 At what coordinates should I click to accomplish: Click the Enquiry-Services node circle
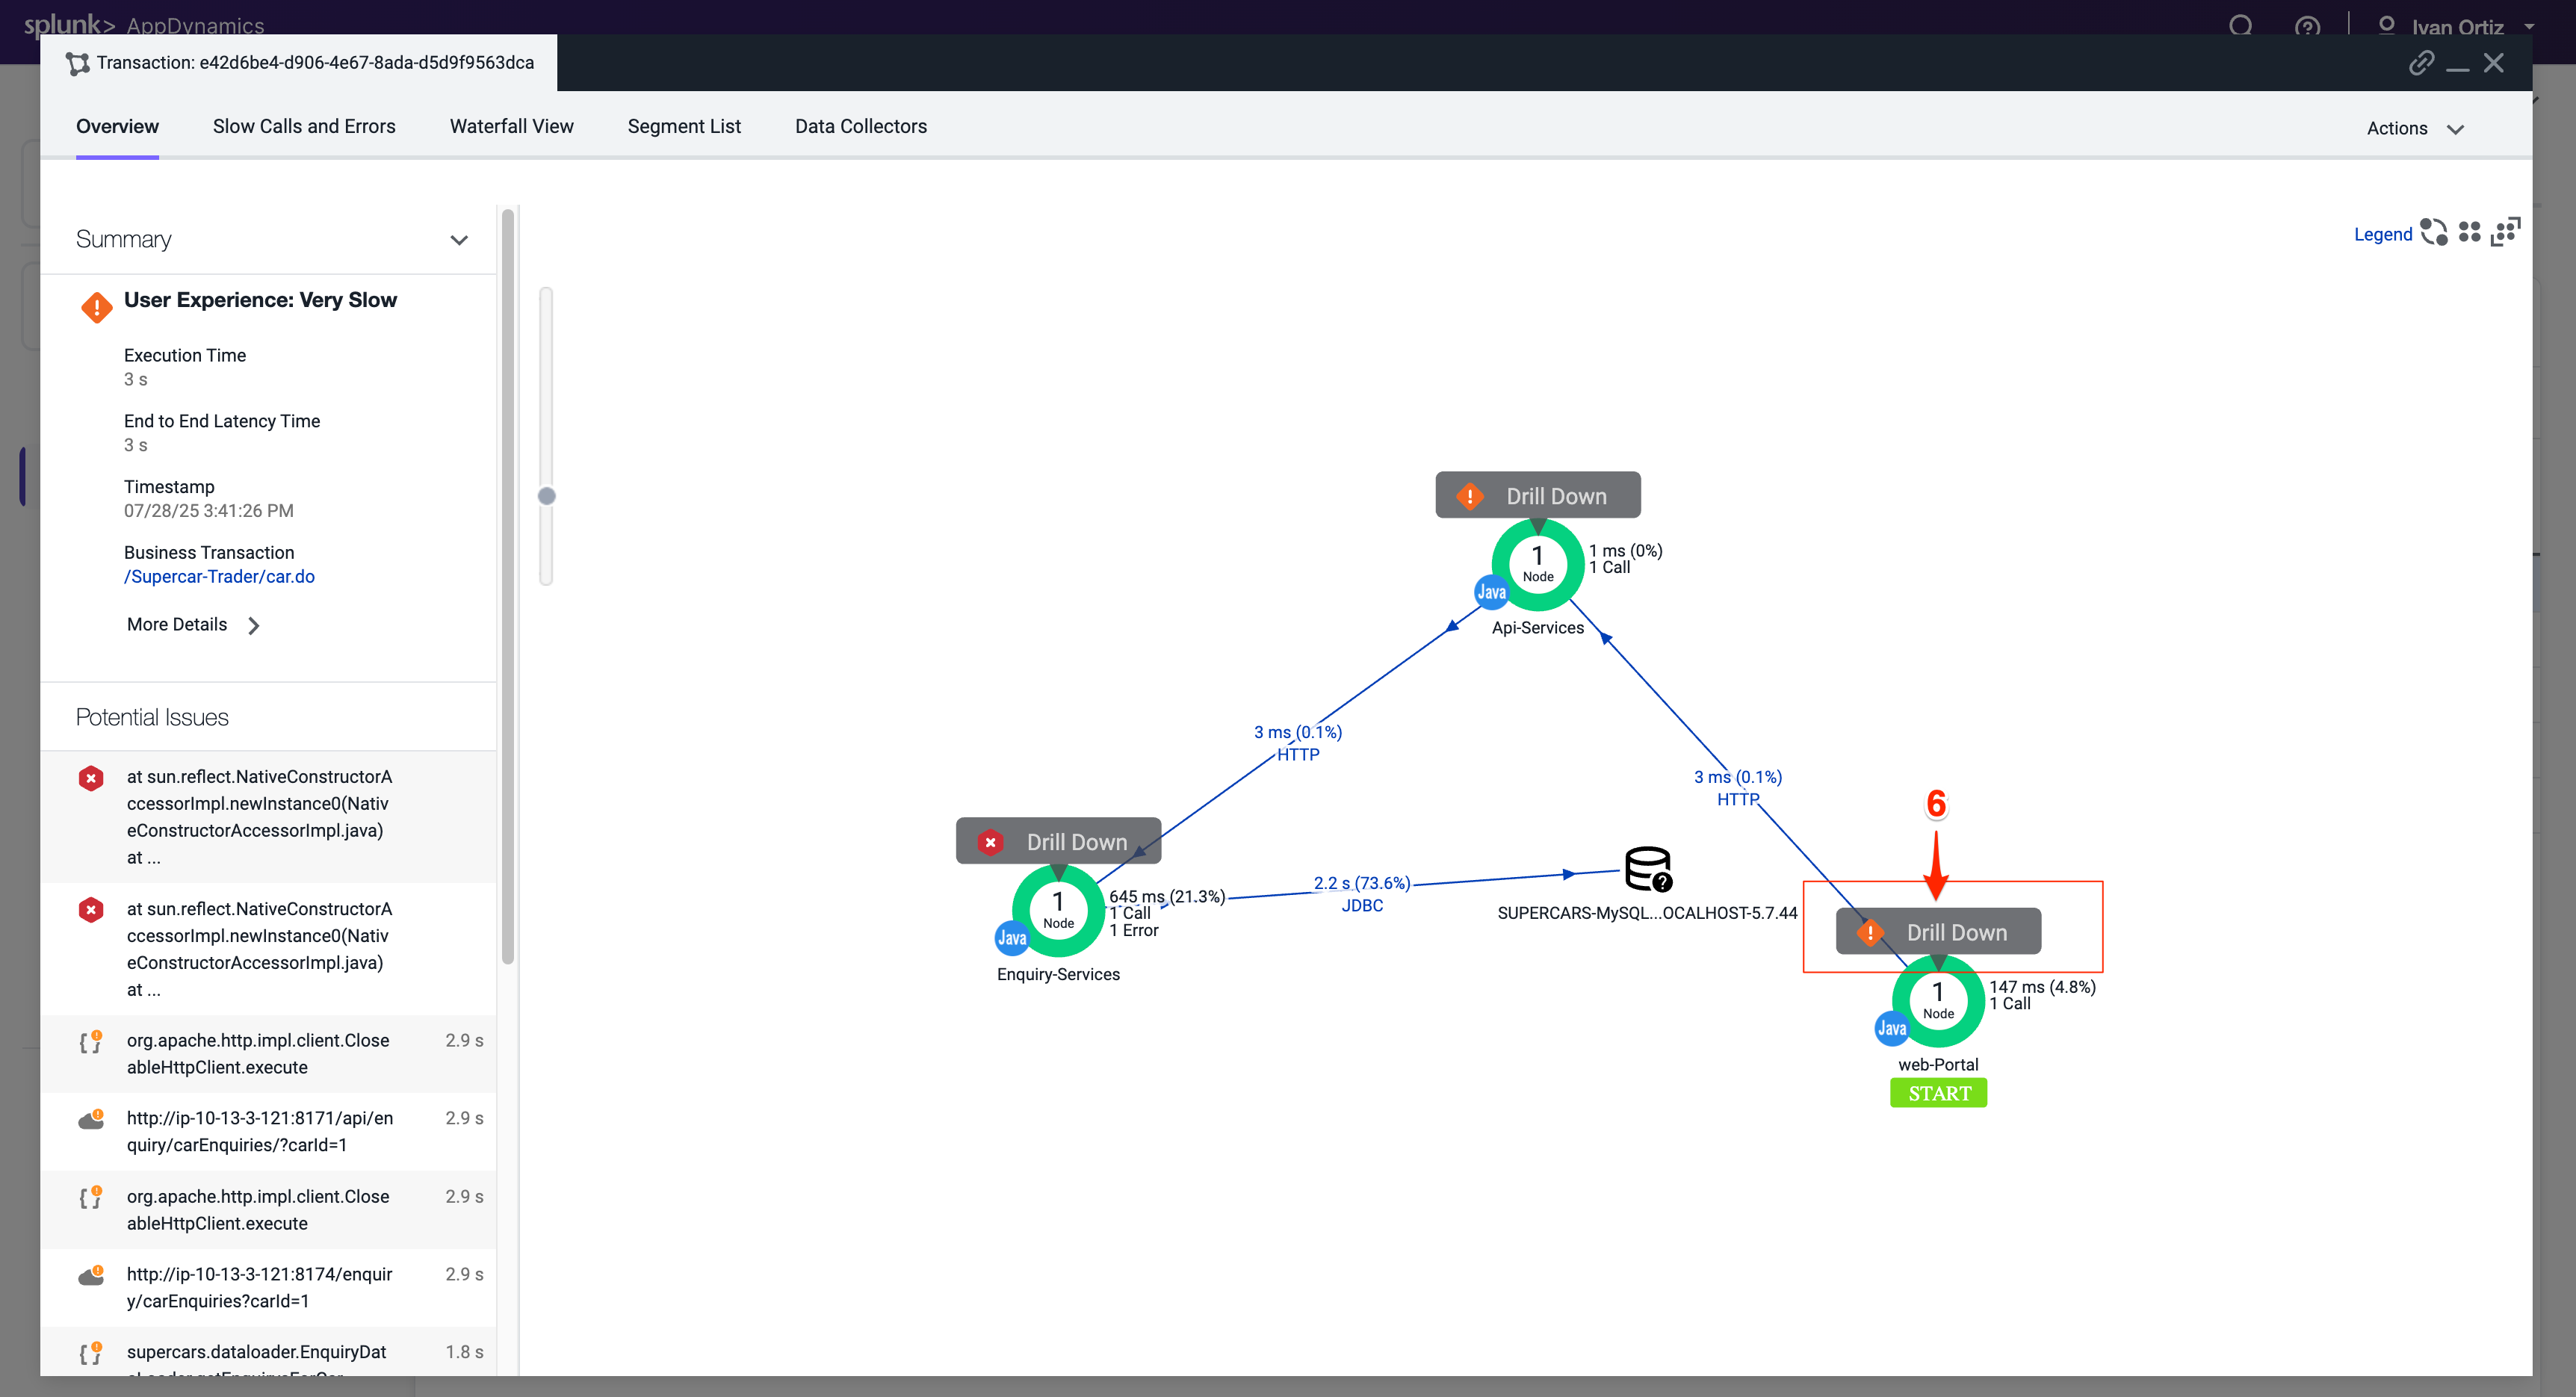click(1058, 910)
